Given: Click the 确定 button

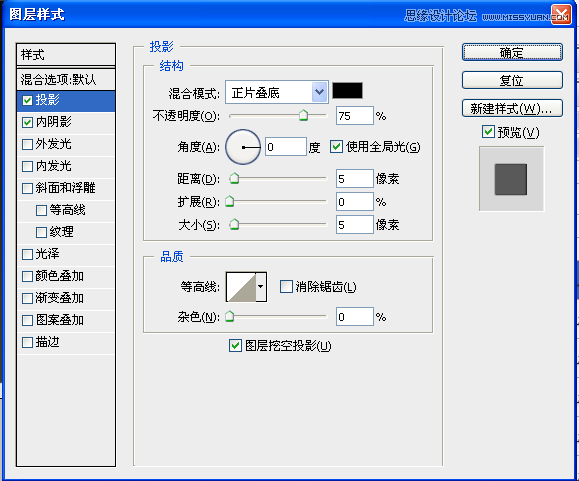Looking at the screenshot, I should click(512, 52).
